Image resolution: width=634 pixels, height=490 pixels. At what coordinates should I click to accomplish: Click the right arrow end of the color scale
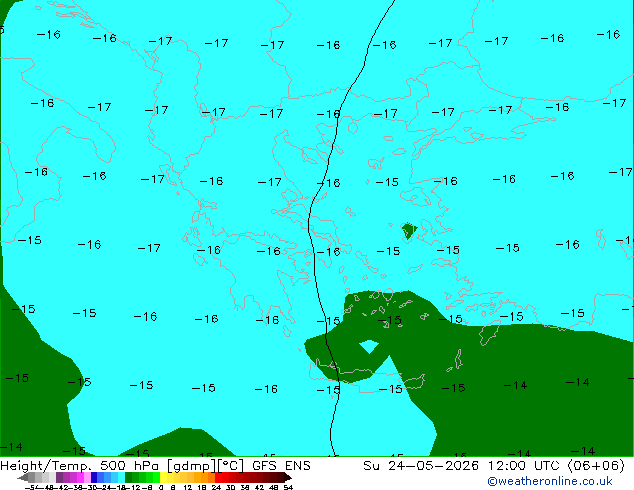click(288, 477)
